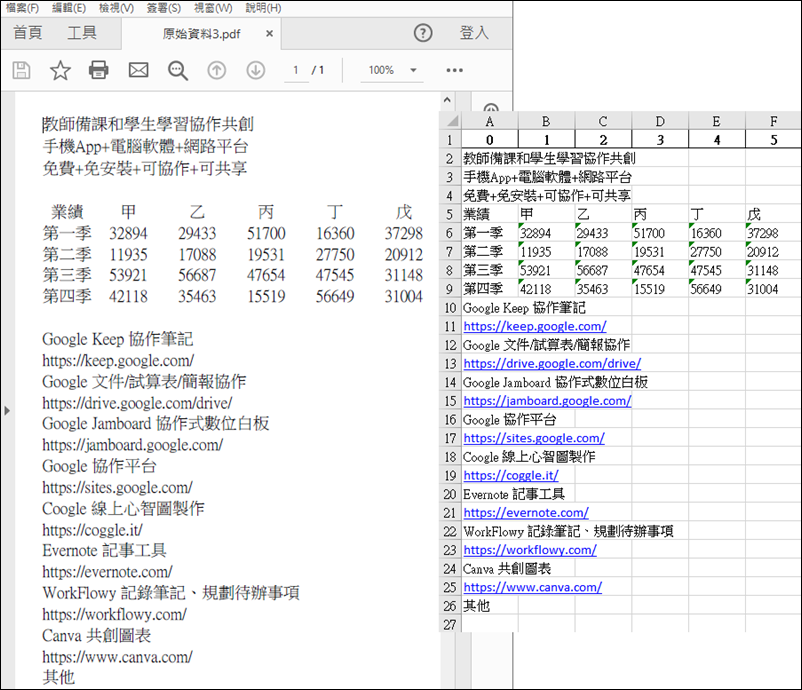Viewport: 802px width, 690px height.
Task: Open the sites.google.com link in Excel
Action: point(534,438)
